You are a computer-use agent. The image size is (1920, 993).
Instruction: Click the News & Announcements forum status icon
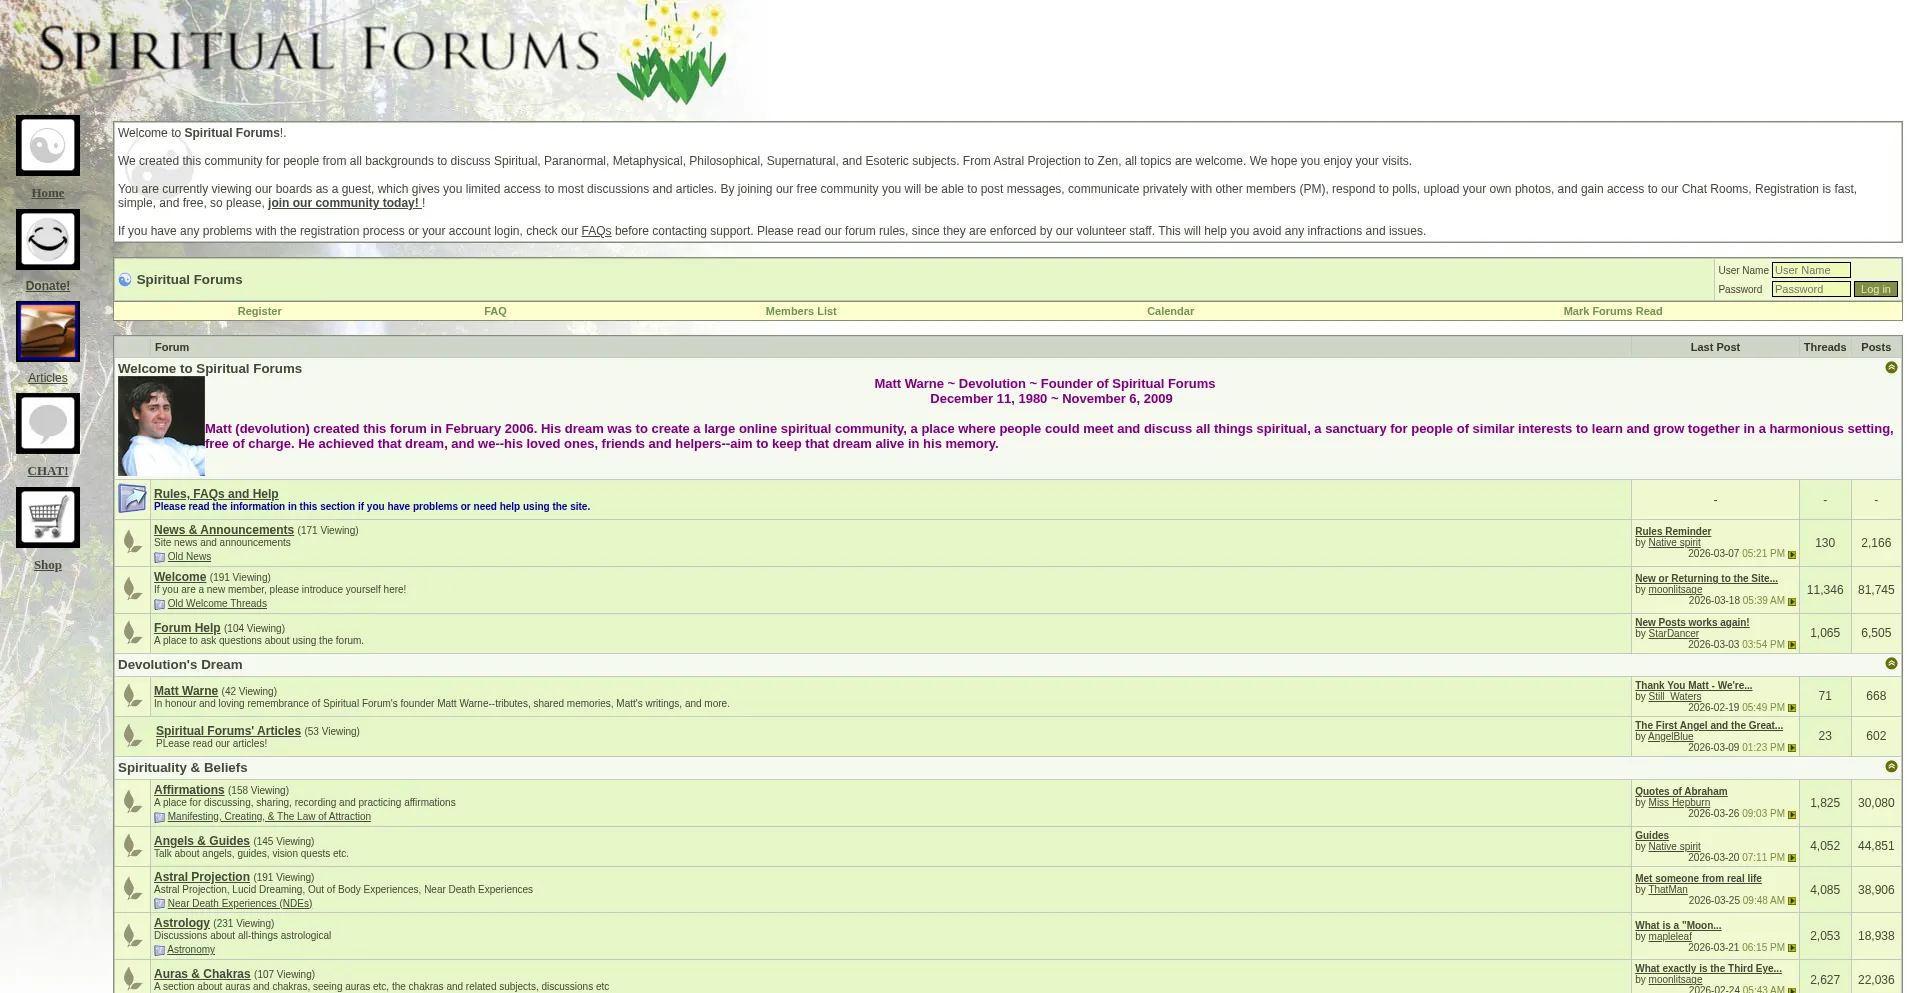tap(132, 542)
